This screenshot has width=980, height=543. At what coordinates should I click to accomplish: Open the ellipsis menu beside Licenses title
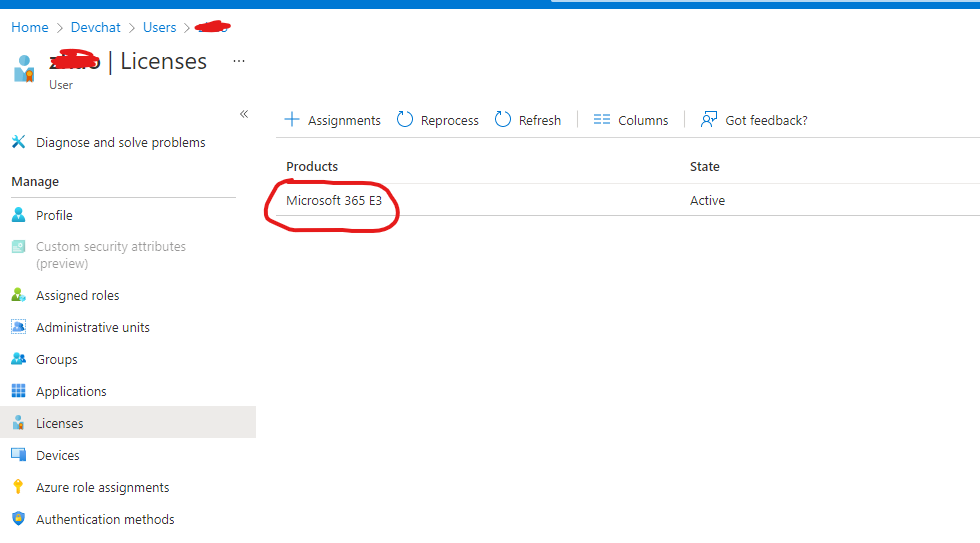239,61
